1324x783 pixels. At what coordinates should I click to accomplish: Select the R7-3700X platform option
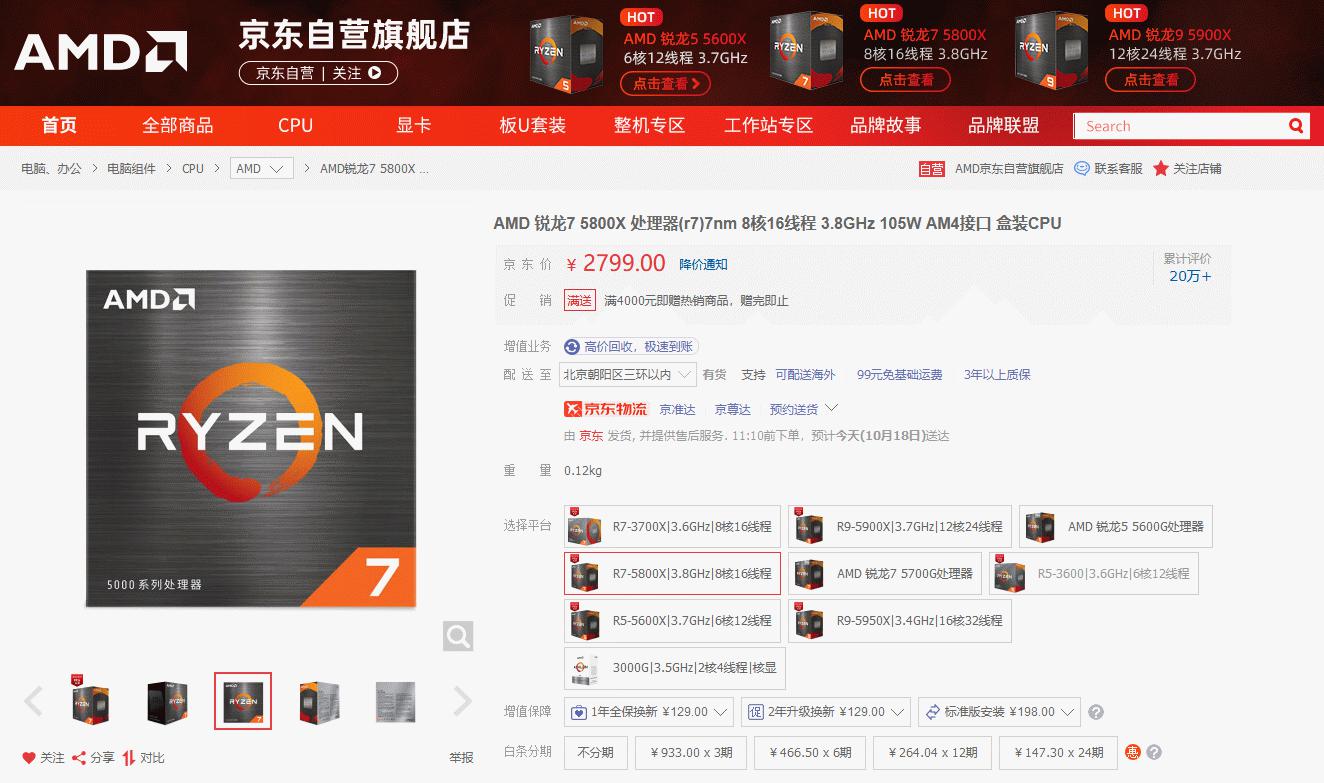pos(672,526)
